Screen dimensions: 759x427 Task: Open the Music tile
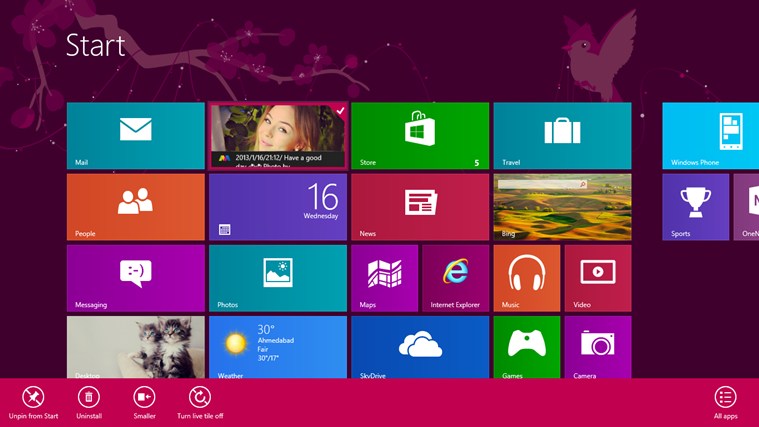(526, 278)
